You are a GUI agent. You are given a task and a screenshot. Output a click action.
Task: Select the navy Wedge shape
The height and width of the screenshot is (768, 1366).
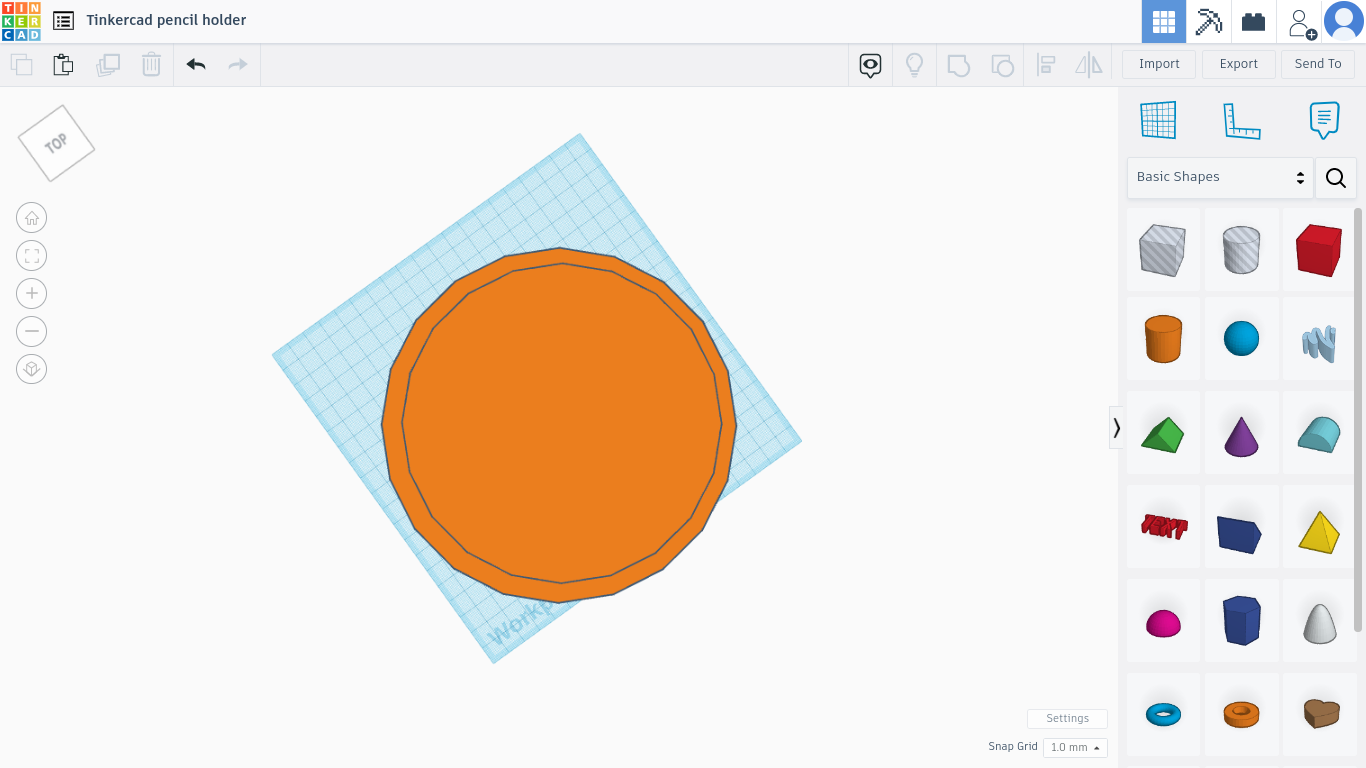[x=1241, y=528]
